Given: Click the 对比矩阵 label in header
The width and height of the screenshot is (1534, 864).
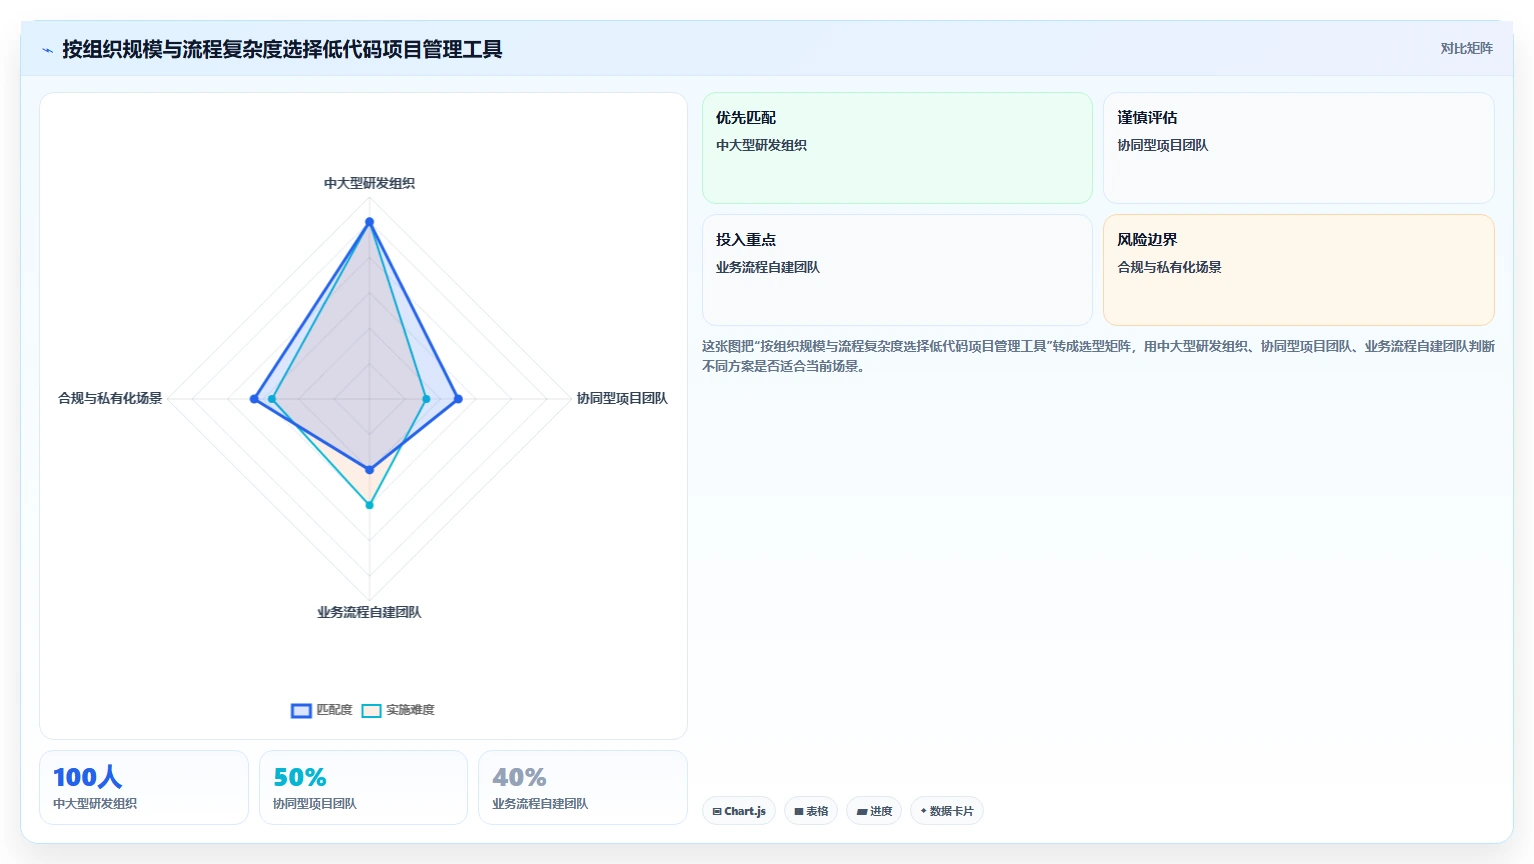Looking at the screenshot, I should 1466,49.
